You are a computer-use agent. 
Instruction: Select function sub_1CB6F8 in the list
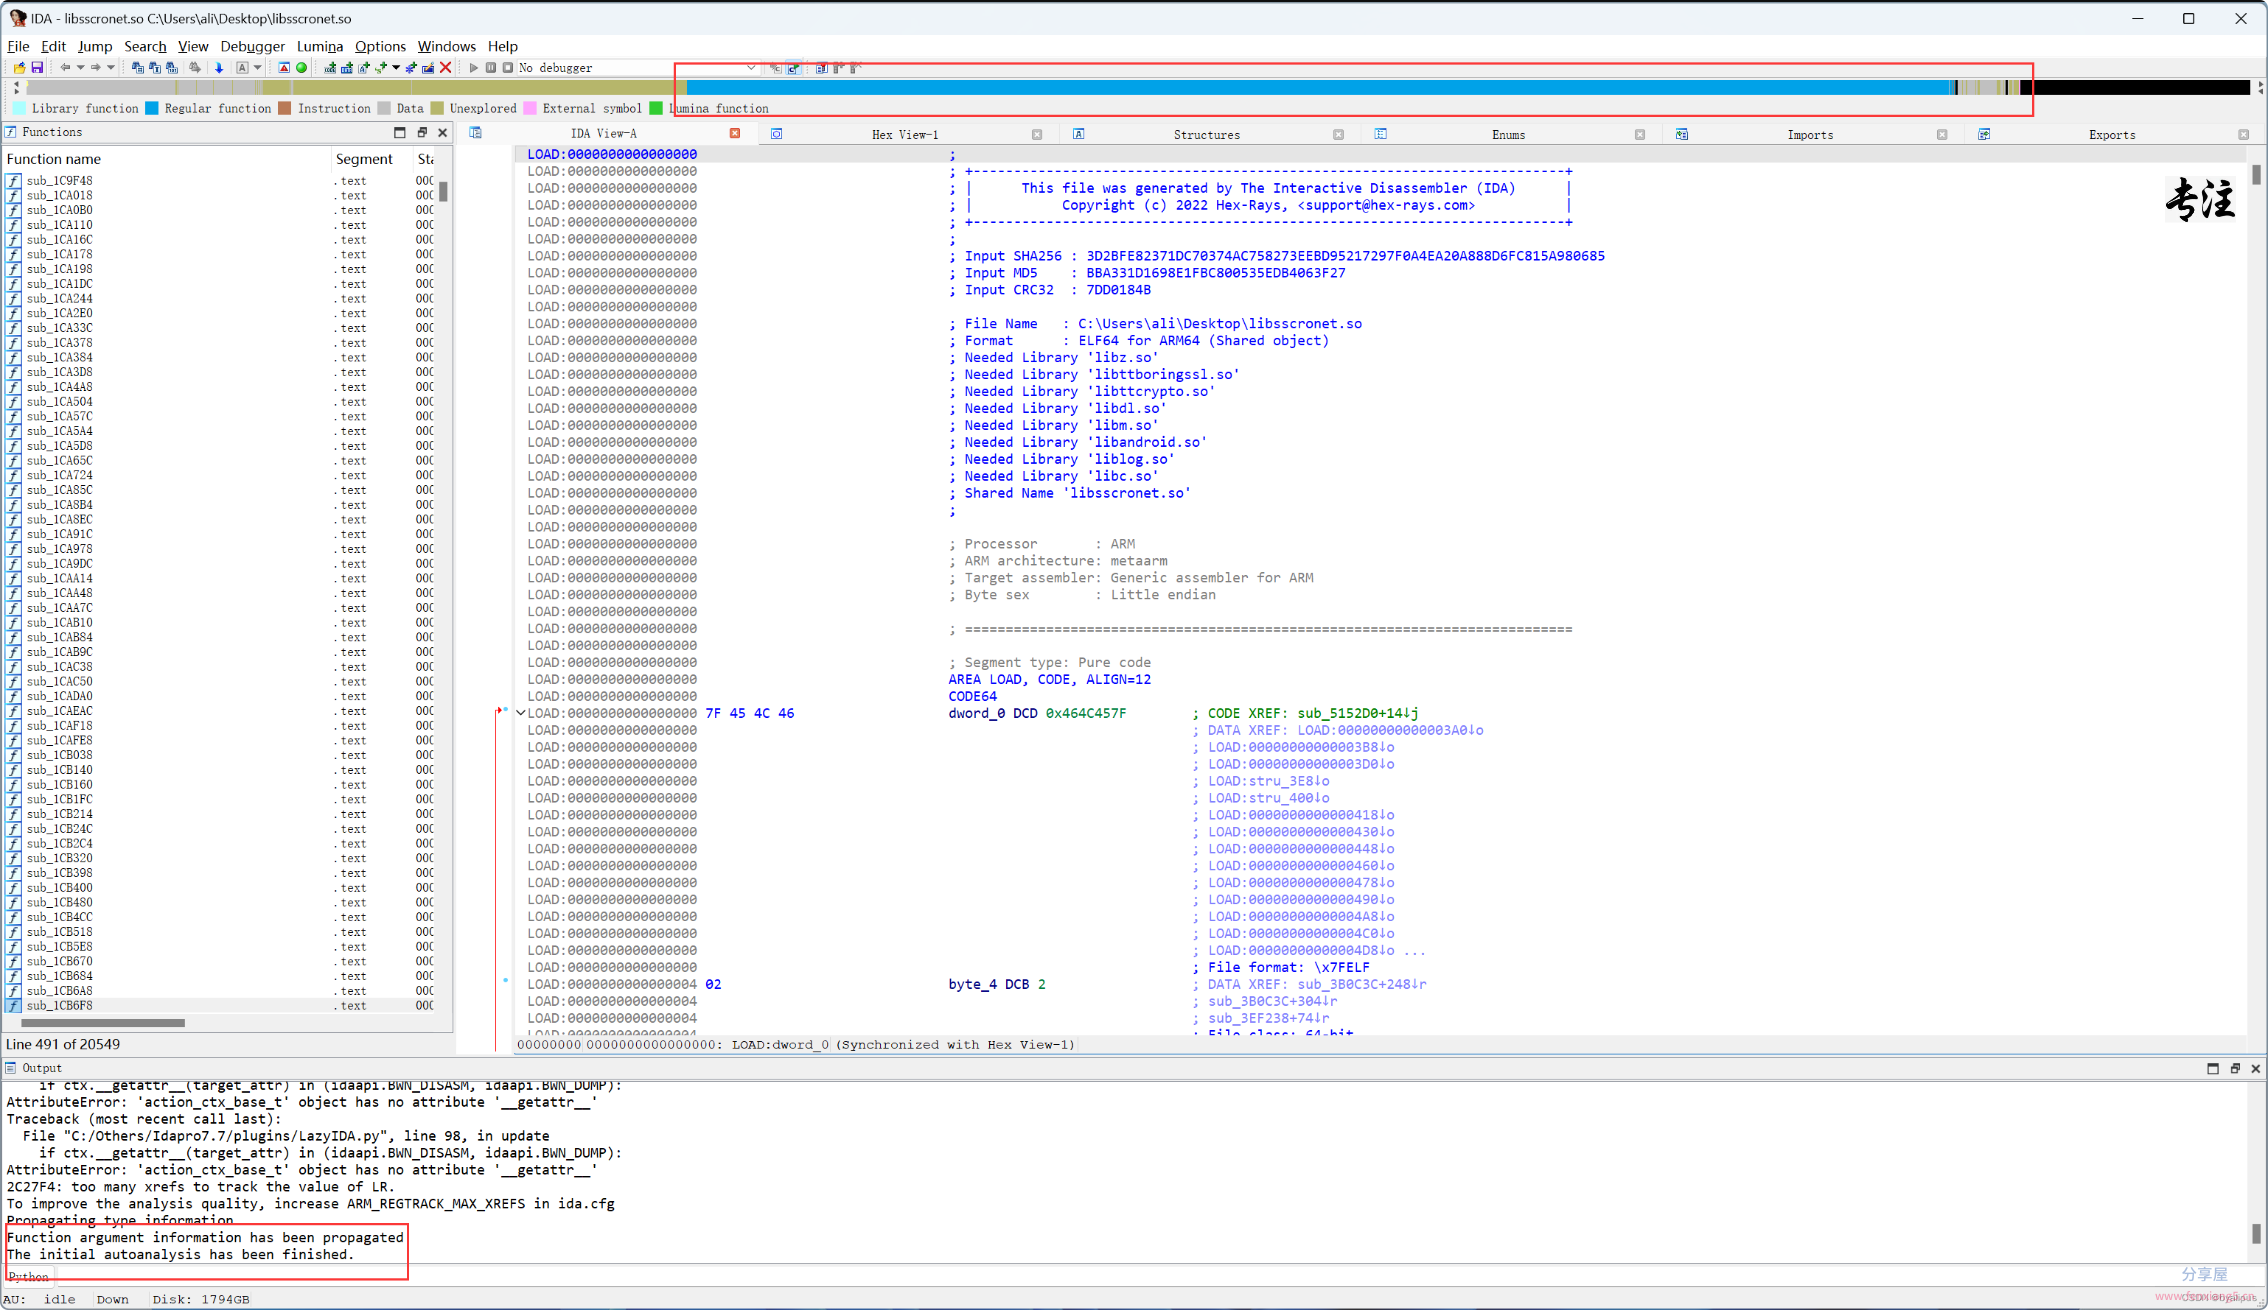(x=59, y=1006)
